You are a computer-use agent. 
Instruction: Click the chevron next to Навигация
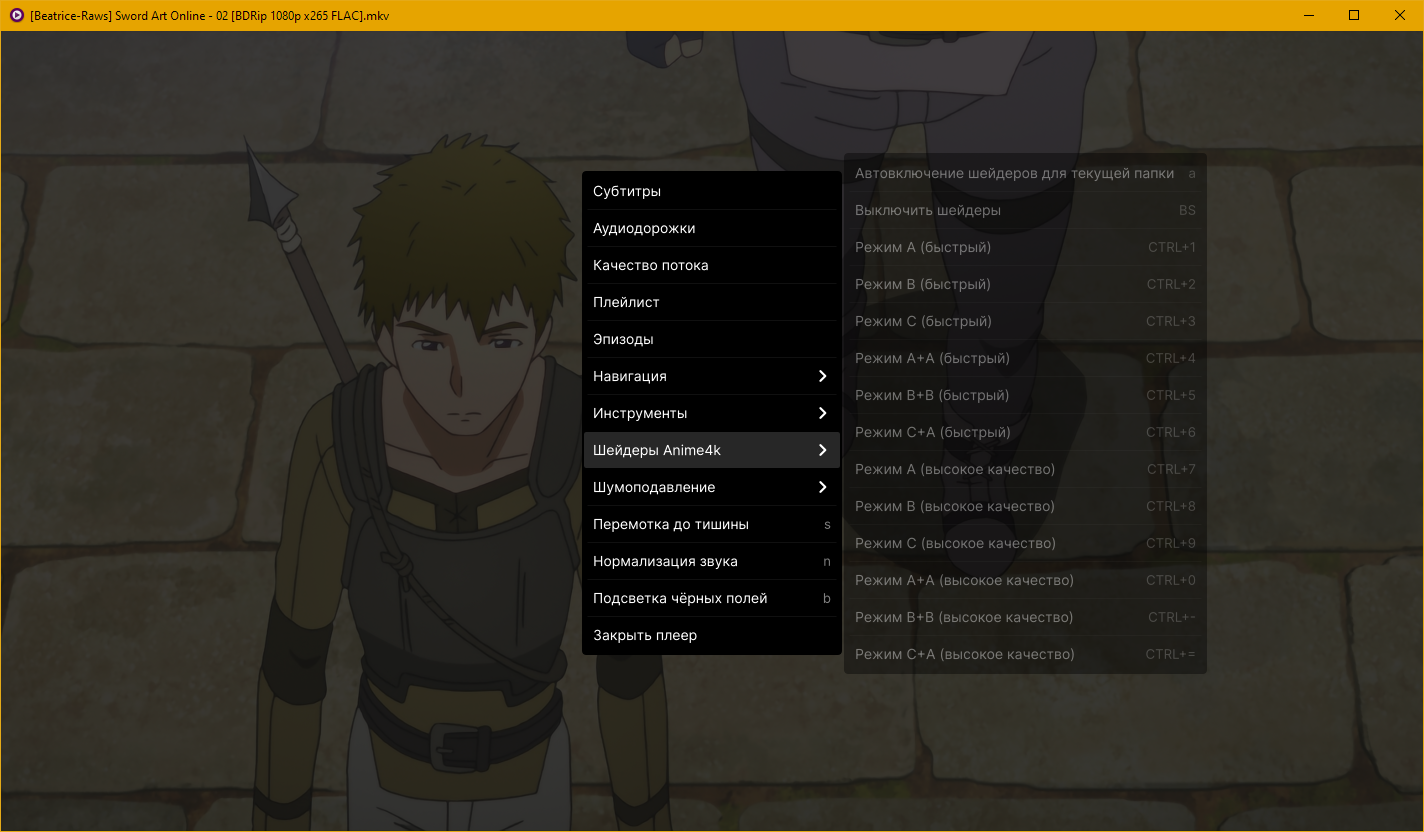[822, 376]
